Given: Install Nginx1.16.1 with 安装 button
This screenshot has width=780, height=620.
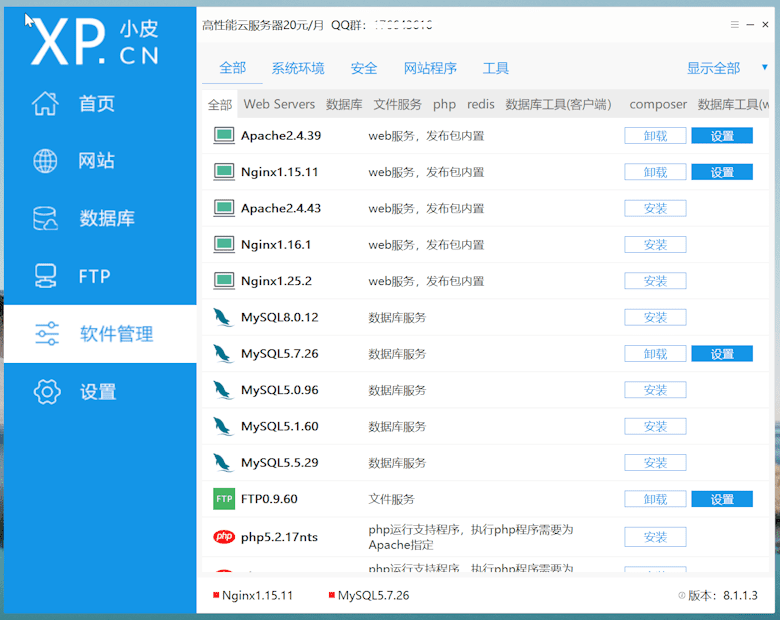Looking at the screenshot, I should coord(655,244).
